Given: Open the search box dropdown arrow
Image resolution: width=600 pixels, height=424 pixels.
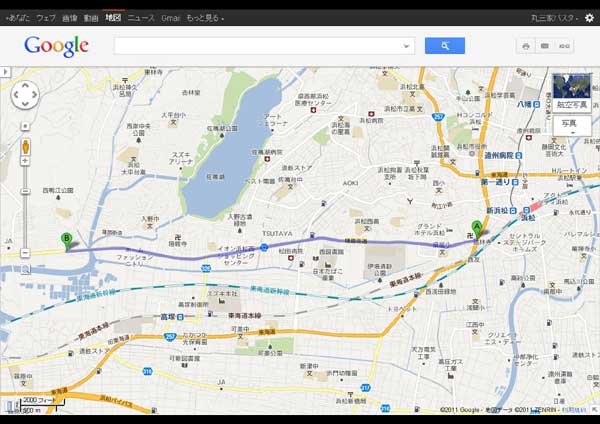Looking at the screenshot, I should click(x=406, y=46).
